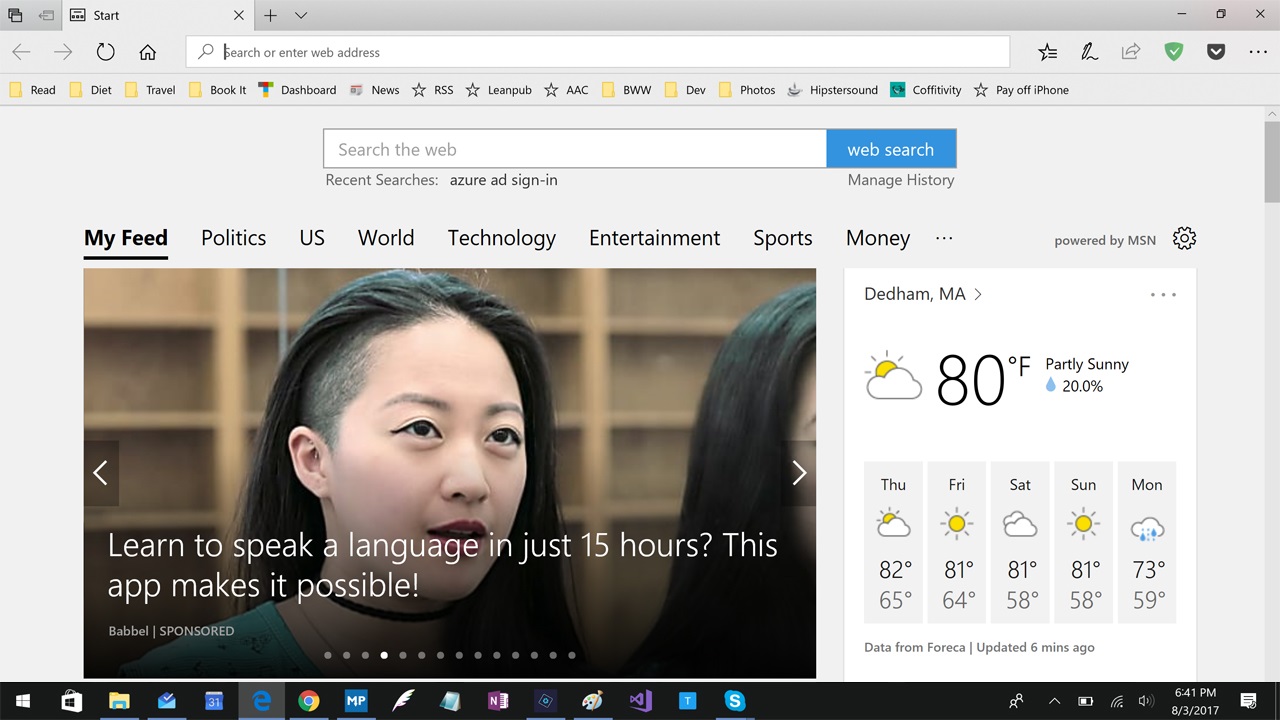Screen dimensions: 1280x720
Task: Click the web search button
Action: point(890,148)
